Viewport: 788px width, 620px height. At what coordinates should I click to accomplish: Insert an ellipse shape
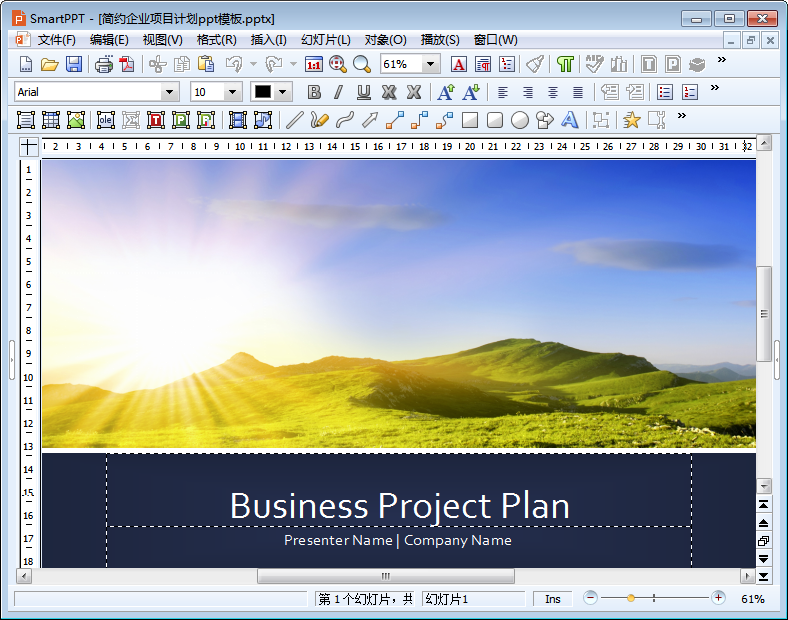coord(520,120)
